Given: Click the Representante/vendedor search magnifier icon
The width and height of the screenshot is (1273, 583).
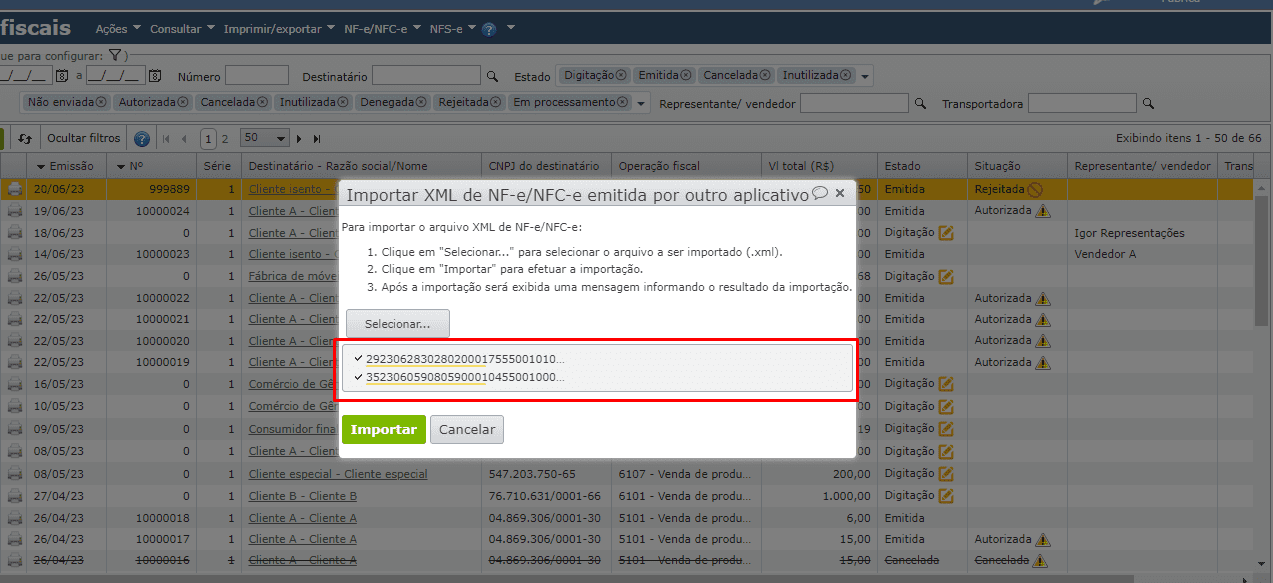Looking at the screenshot, I should click(920, 103).
